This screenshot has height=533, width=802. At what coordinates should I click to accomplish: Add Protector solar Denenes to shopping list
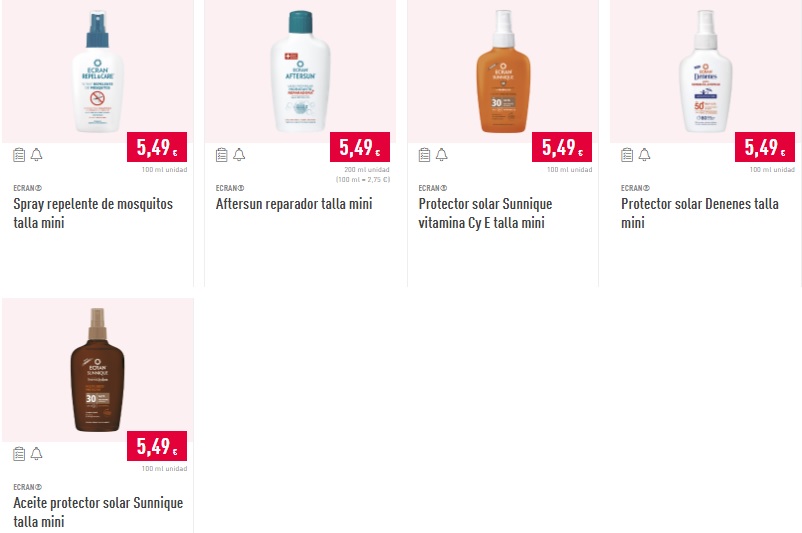pyautogui.click(x=627, y=154)
